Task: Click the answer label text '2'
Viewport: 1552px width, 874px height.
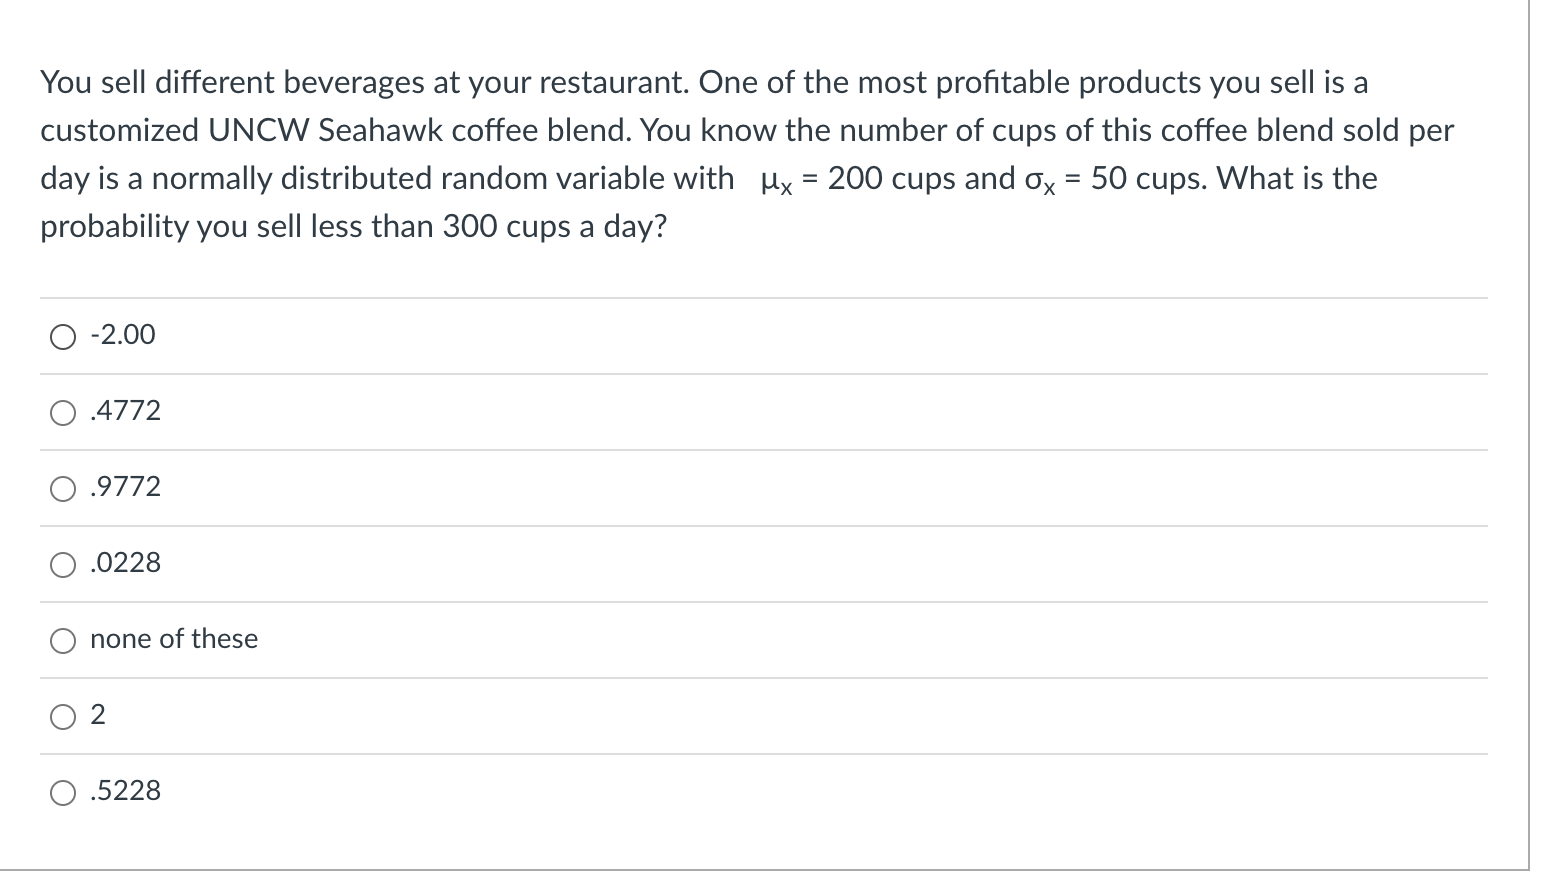Action: (98, 715)
